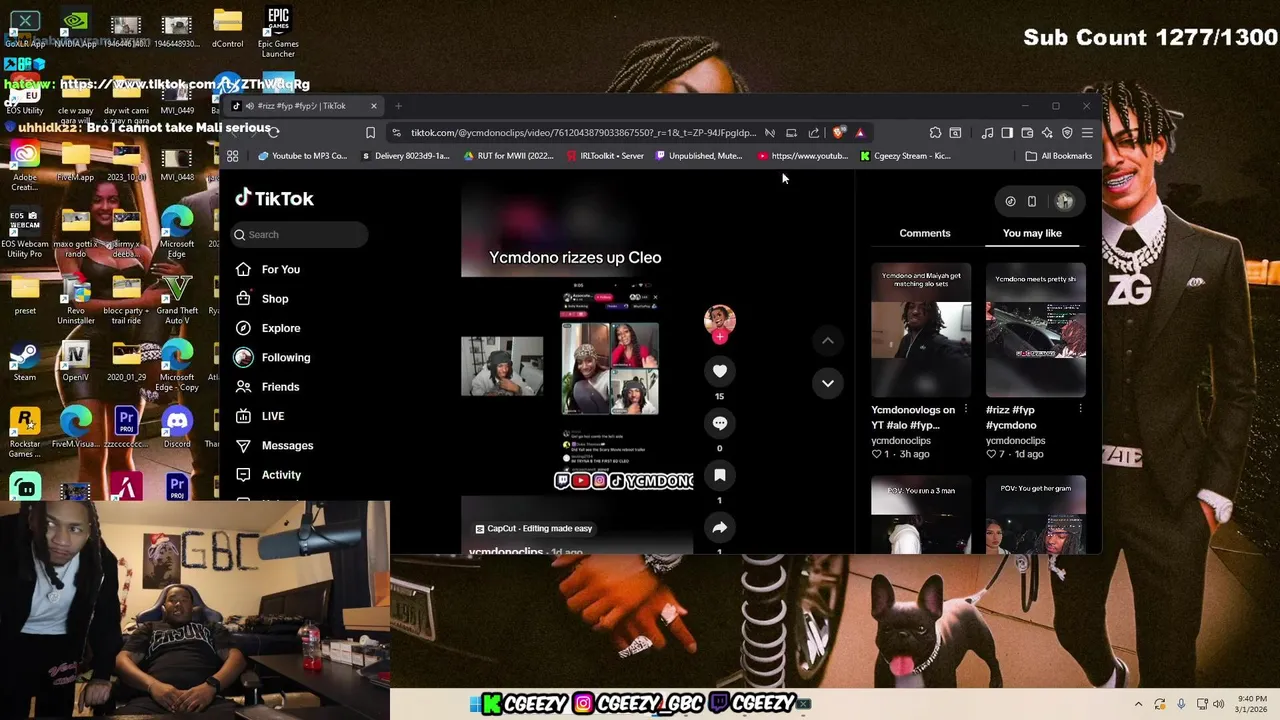Go to the next video with the down arrow

pyautogui.click(x=828, y=383)
